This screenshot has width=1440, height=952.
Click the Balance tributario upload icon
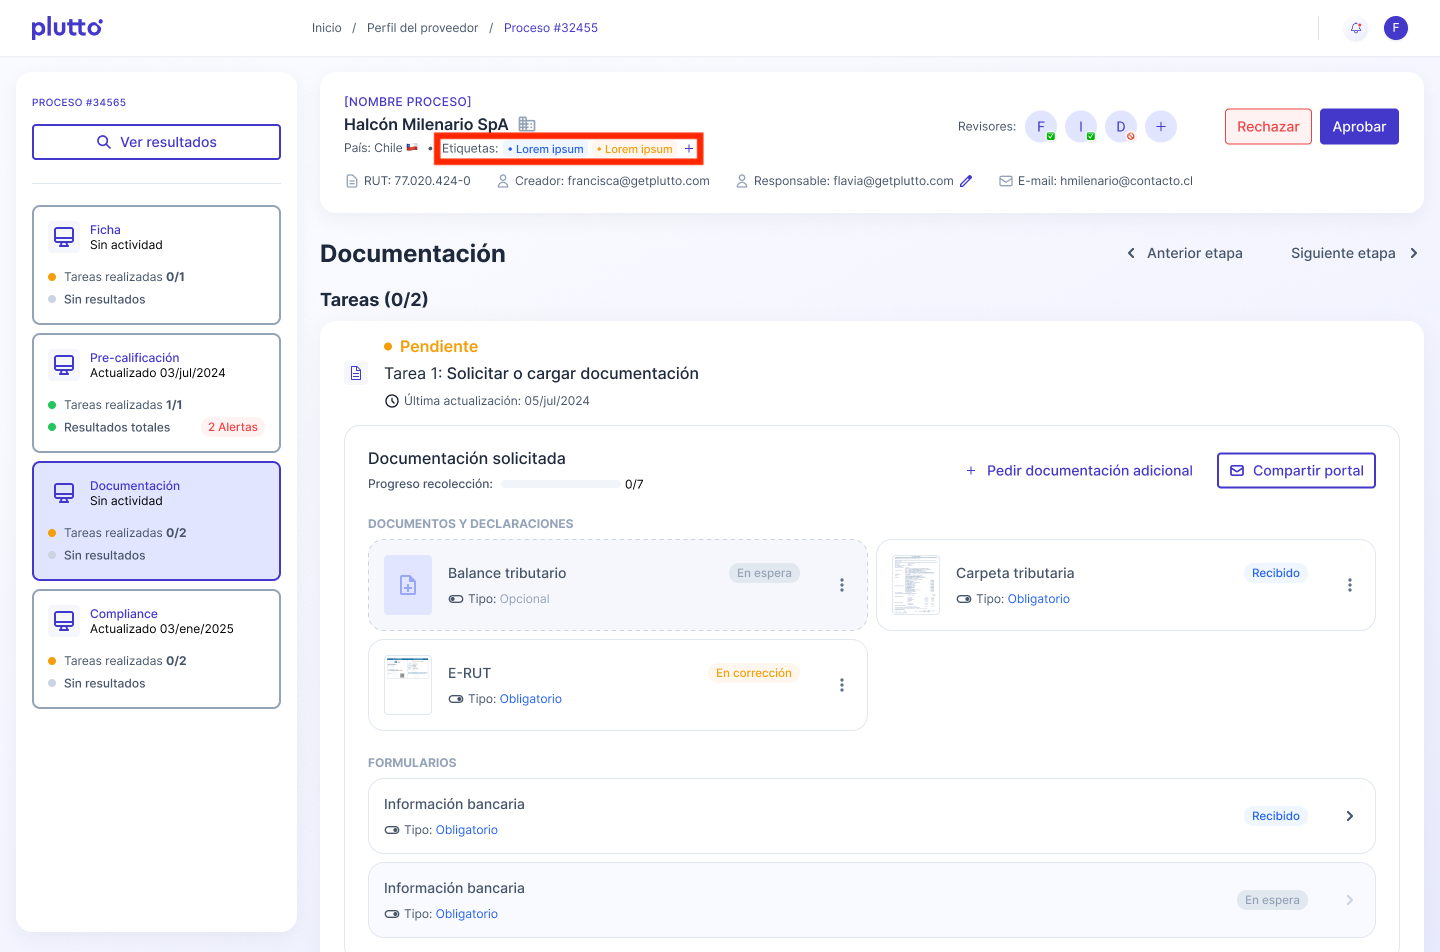coord(408,585)
